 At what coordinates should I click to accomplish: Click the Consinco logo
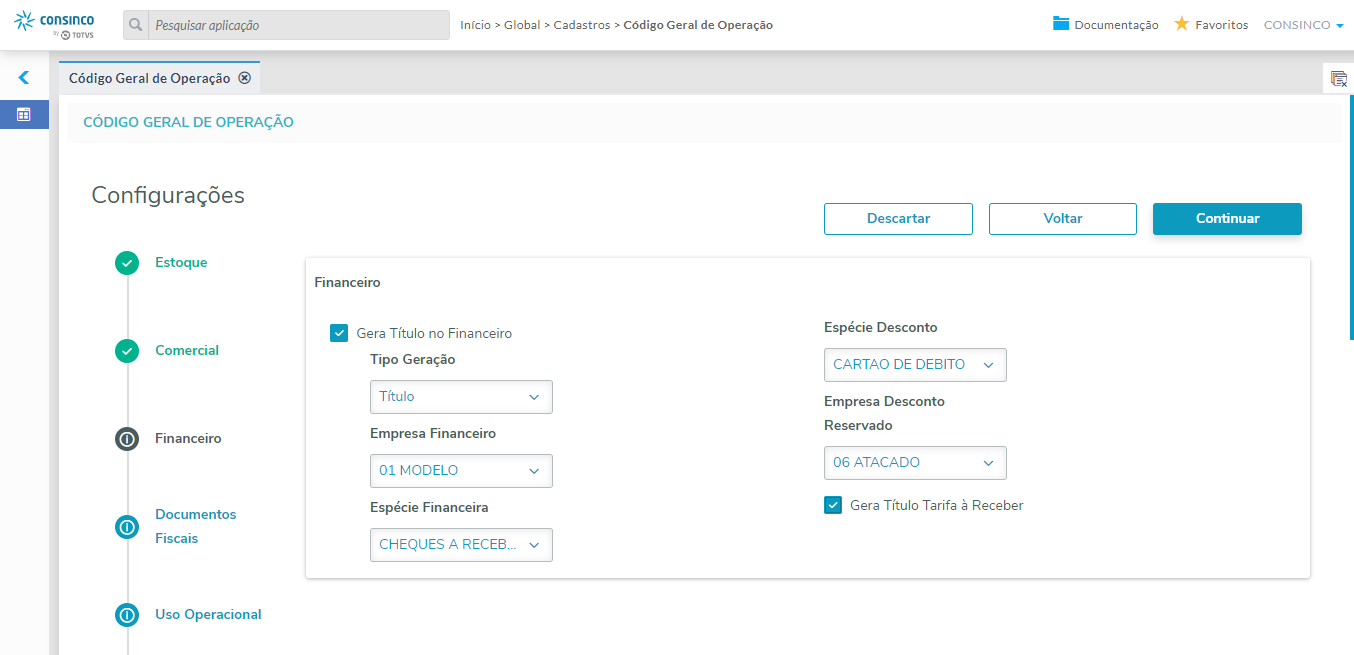[55, 25]
